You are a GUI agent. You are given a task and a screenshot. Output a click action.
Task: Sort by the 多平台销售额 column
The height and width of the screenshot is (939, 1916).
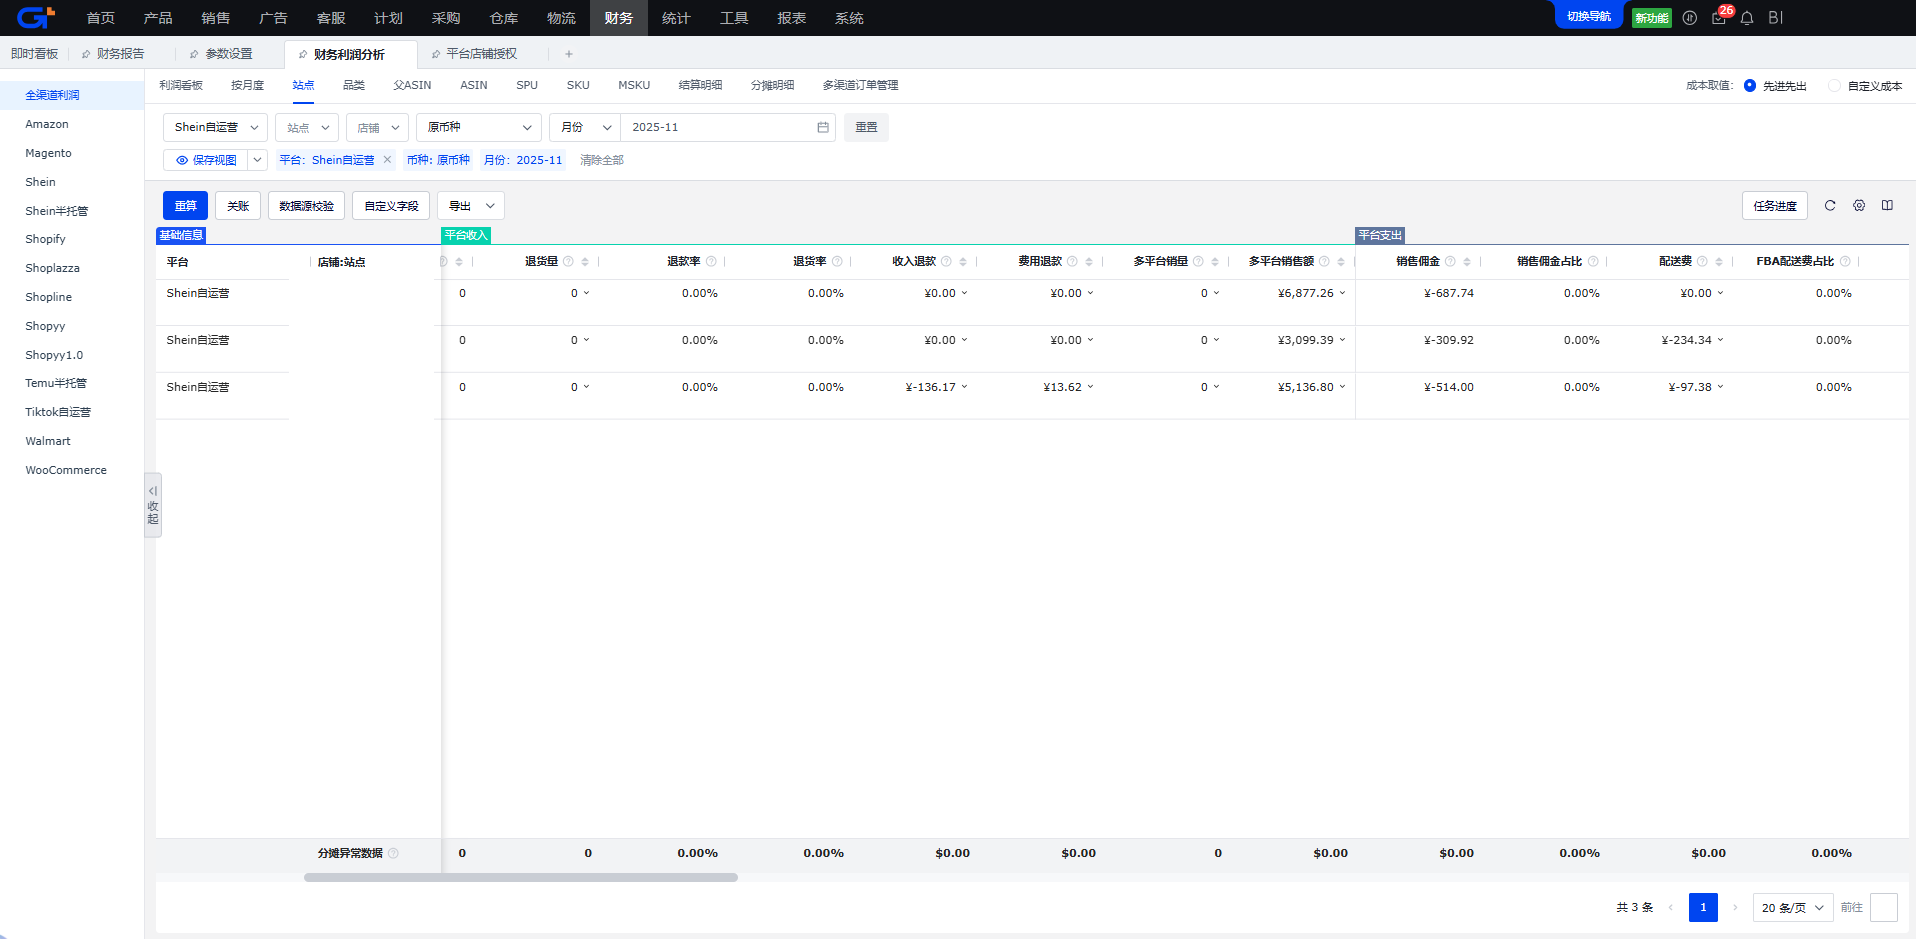pyautogui.click(x=1340, y=262)
